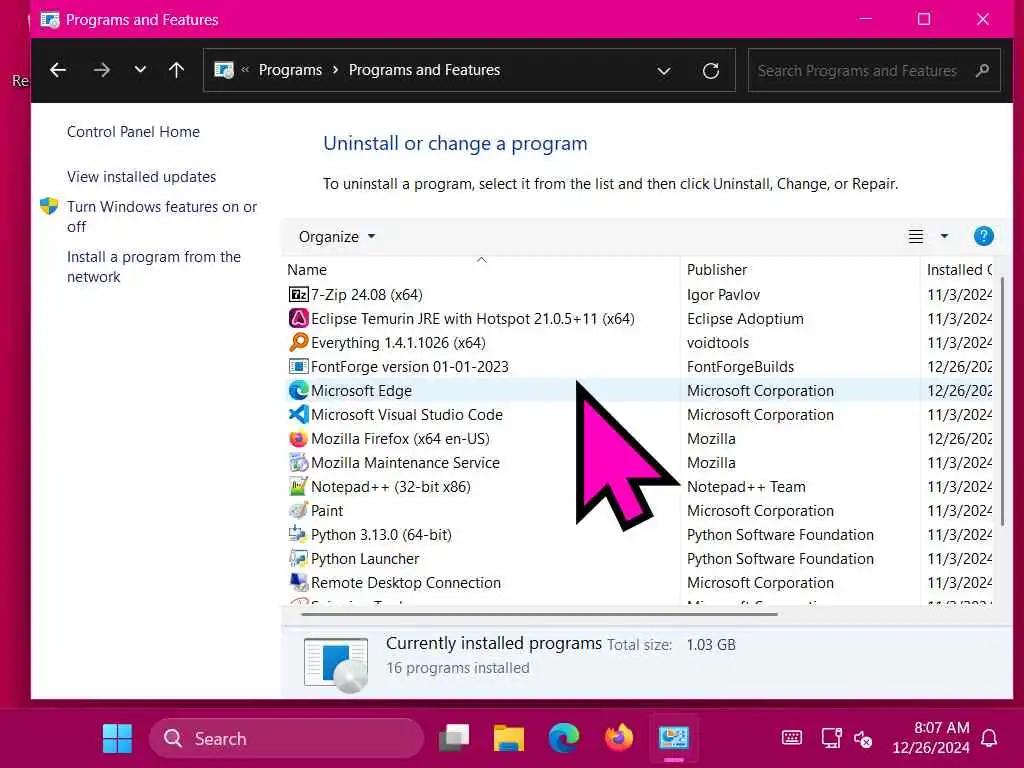Screen dimensions: 1024x768
Task: Select the Remote Desktop Connection icon
Action: click(298, 582)
